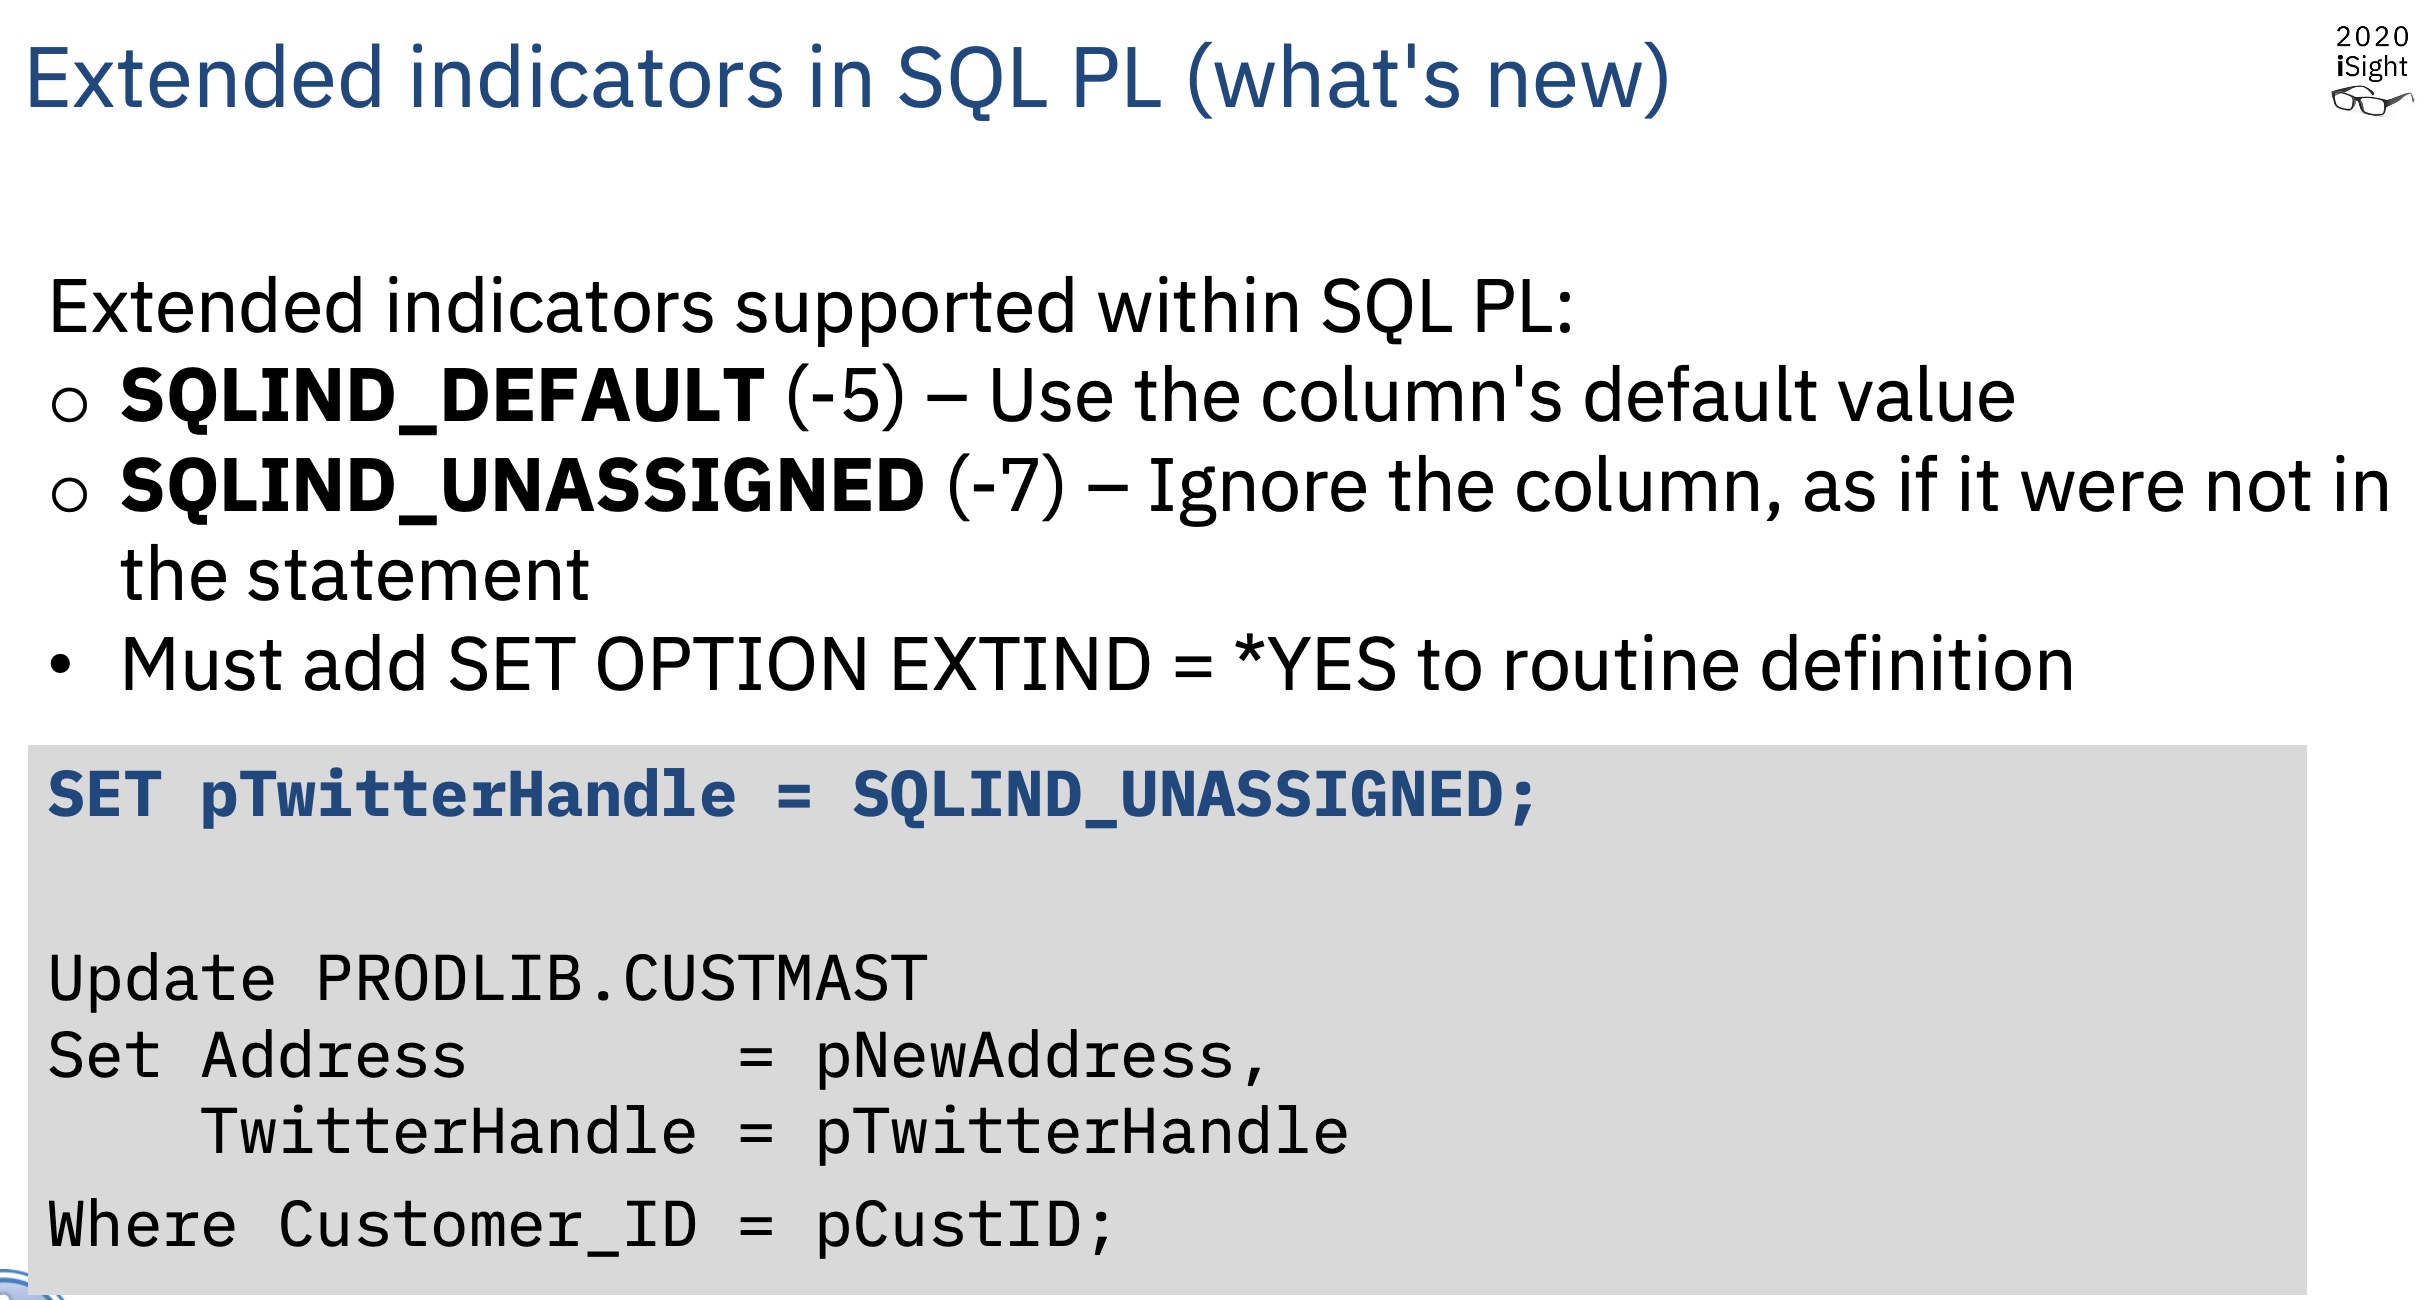Click the solid bullet before Must add SET OPTION
Screen dimensions: 2434x1300
tap(61, 664)
